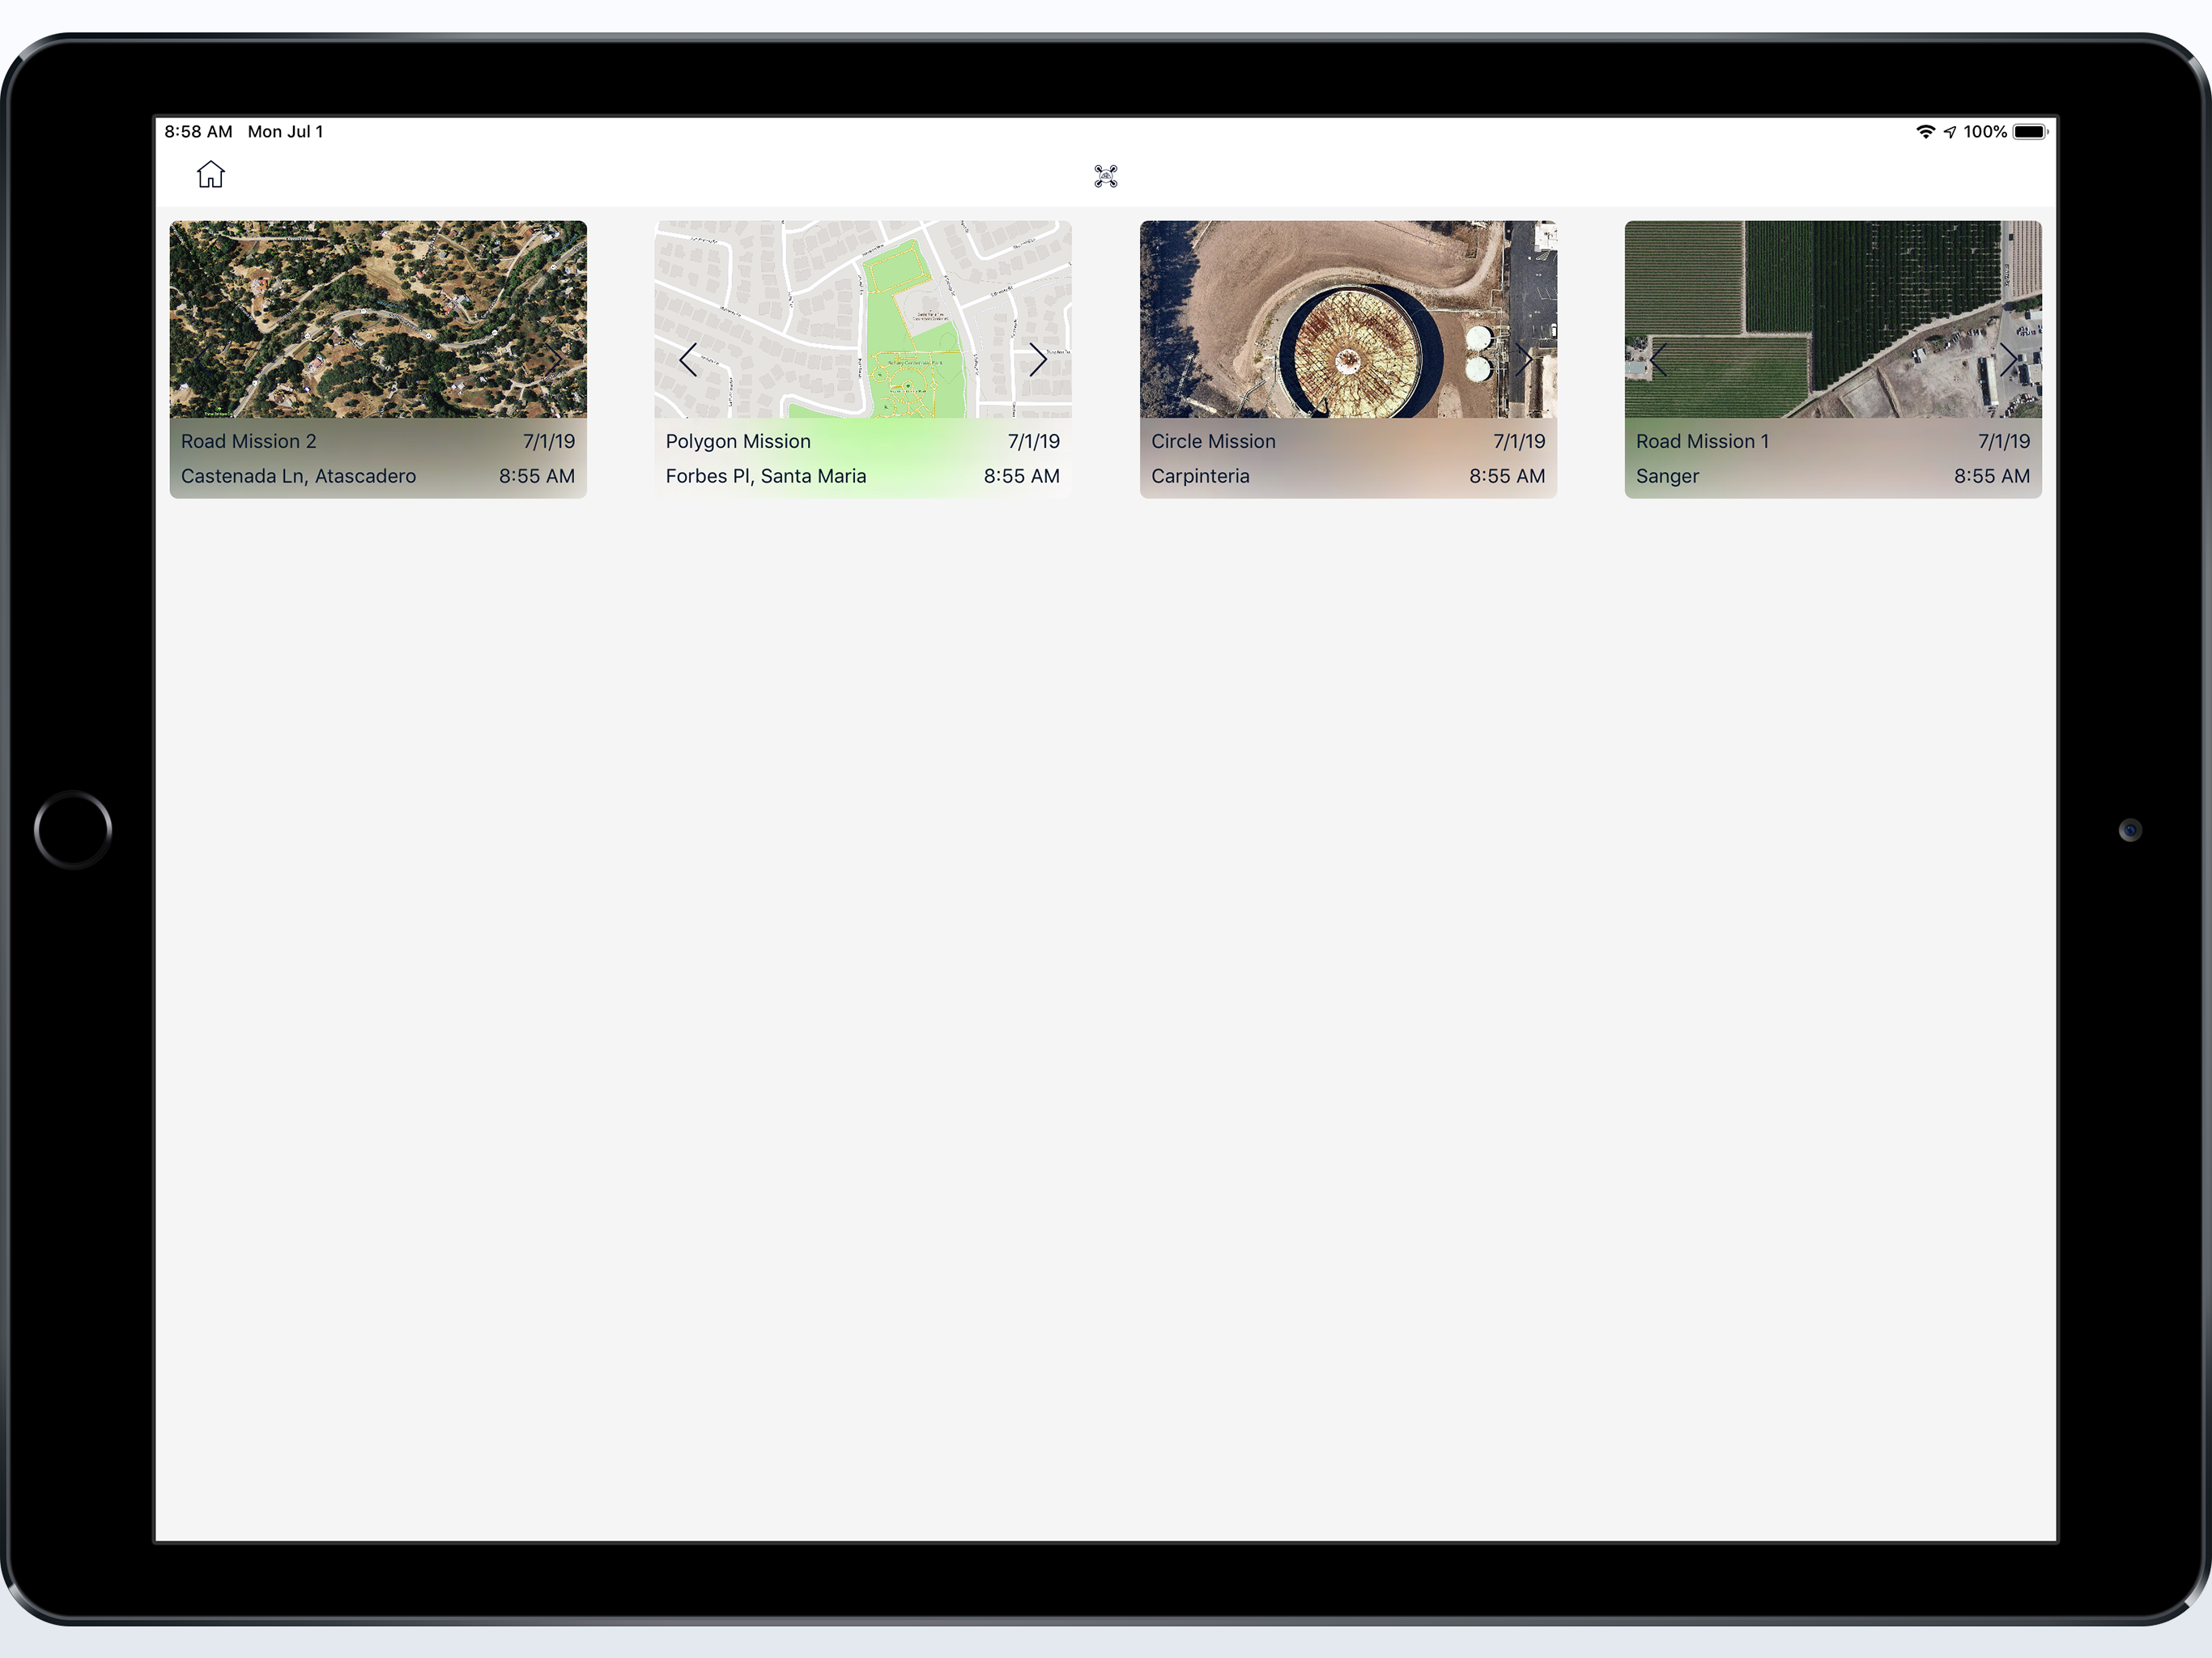Screen dimensions: 2212x1658
Task: Tap the location services arrow icon
Action: 1950,132
